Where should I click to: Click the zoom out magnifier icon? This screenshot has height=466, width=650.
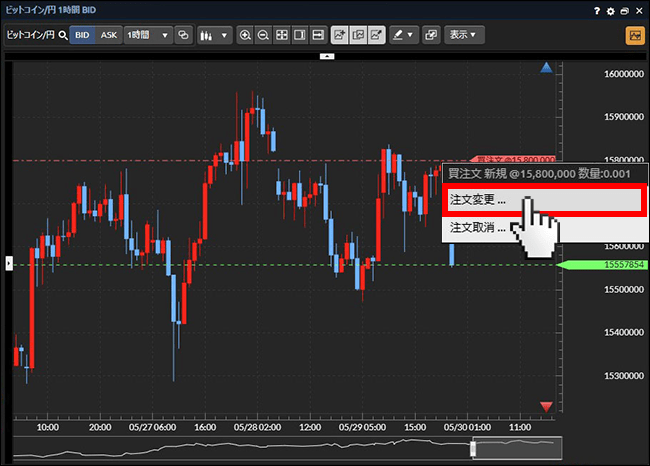(264, 35)
